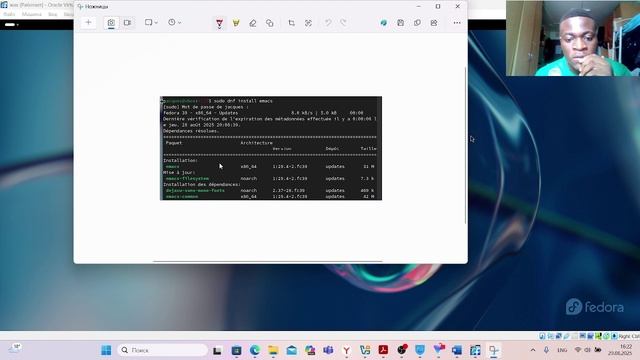Start a new snip with the plus button
The height and width of the screenshot is (360, 640).
(x=88, y=22)
